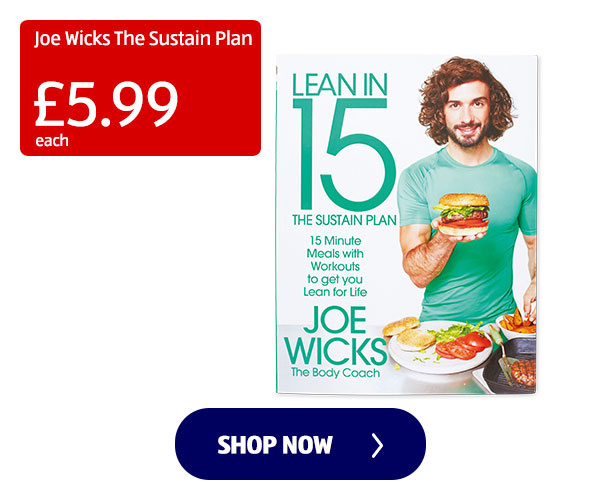Select the Joe Wicks The Sustain Plan title
Viewport: 600px width, 500px height.
click(x=143, y=39)
